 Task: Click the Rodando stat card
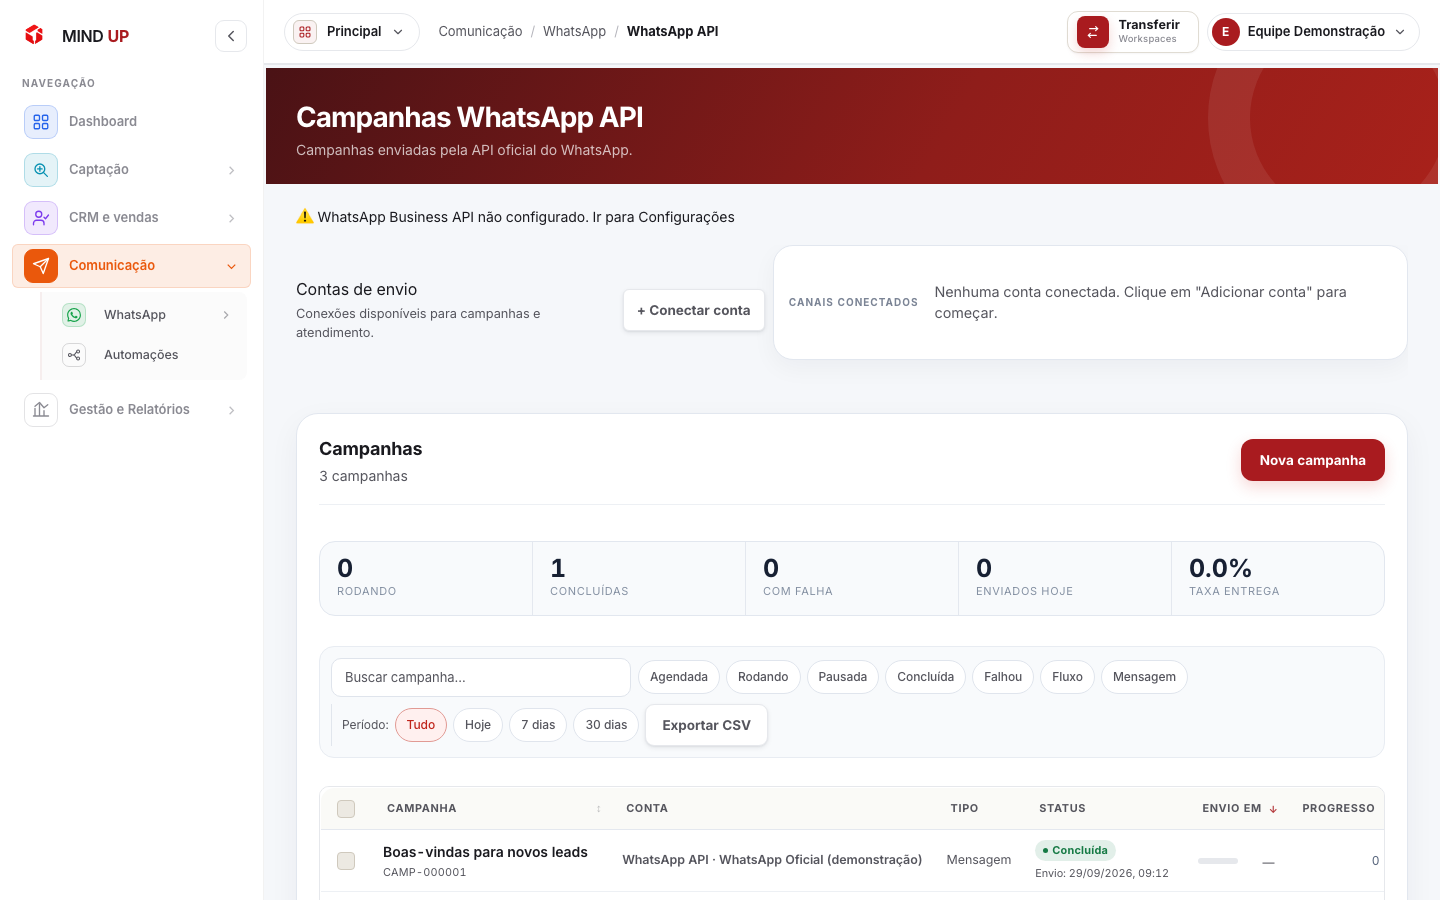click(426, 578)
